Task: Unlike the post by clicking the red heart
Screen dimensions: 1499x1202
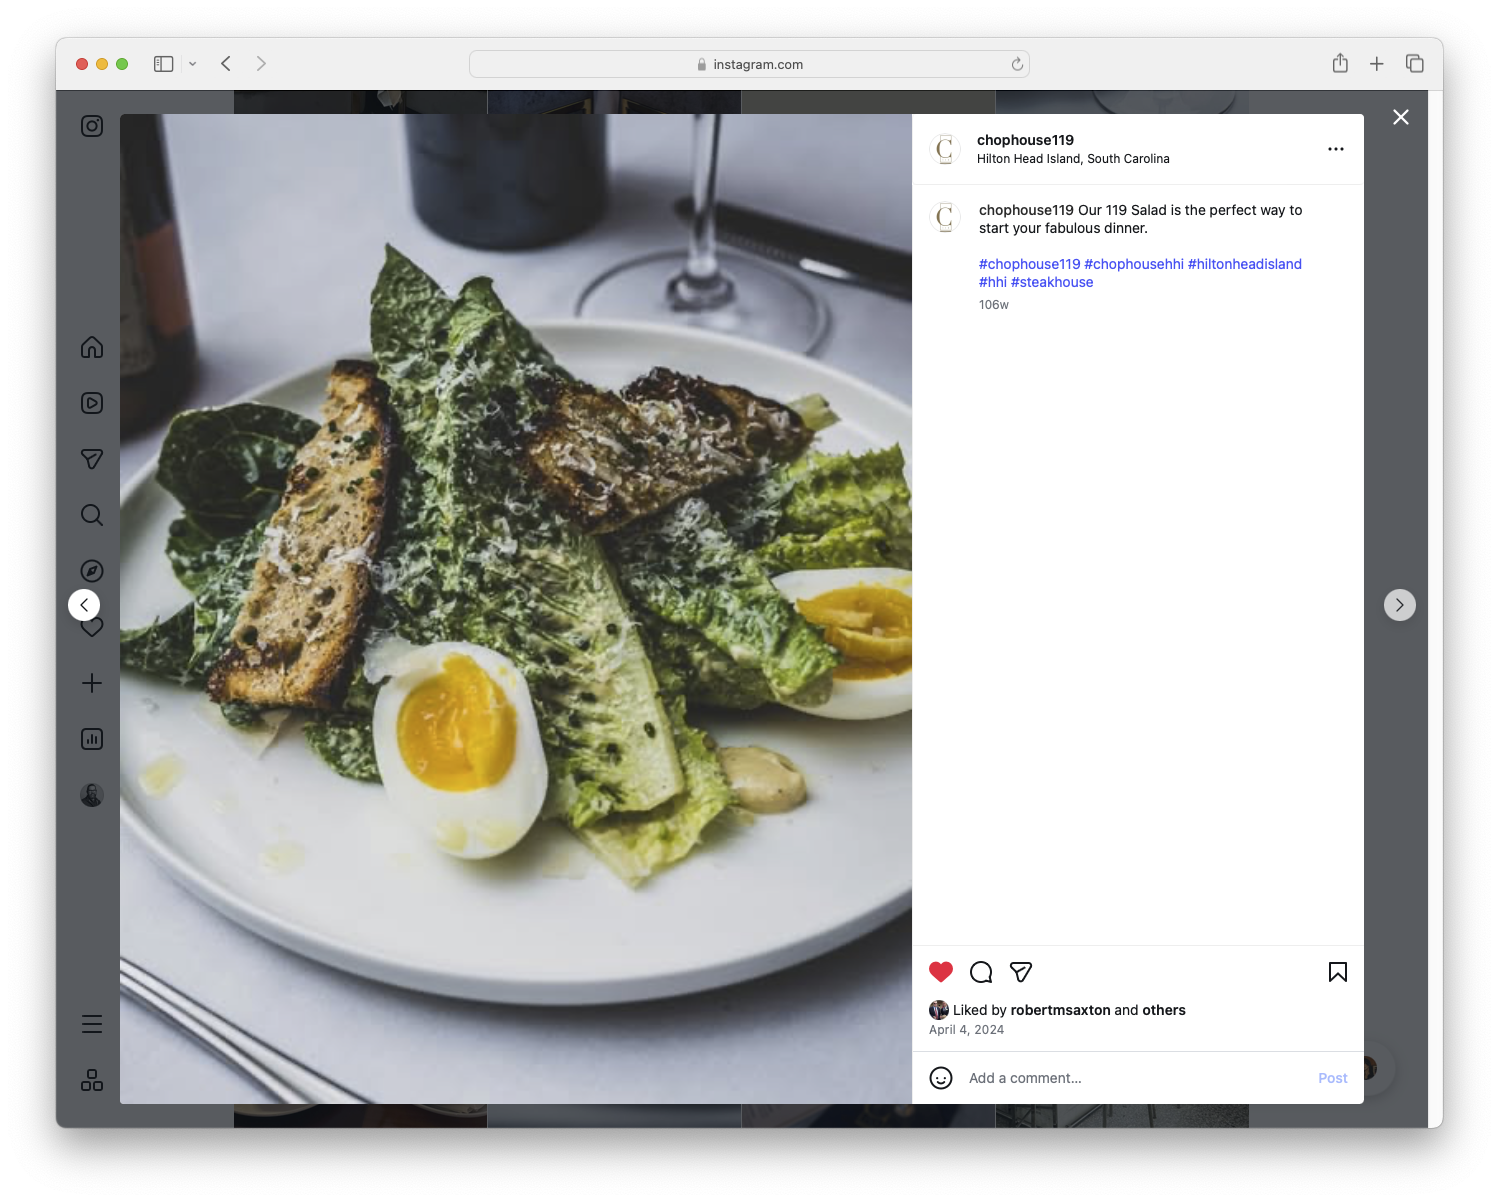Action: pos(940,971)
